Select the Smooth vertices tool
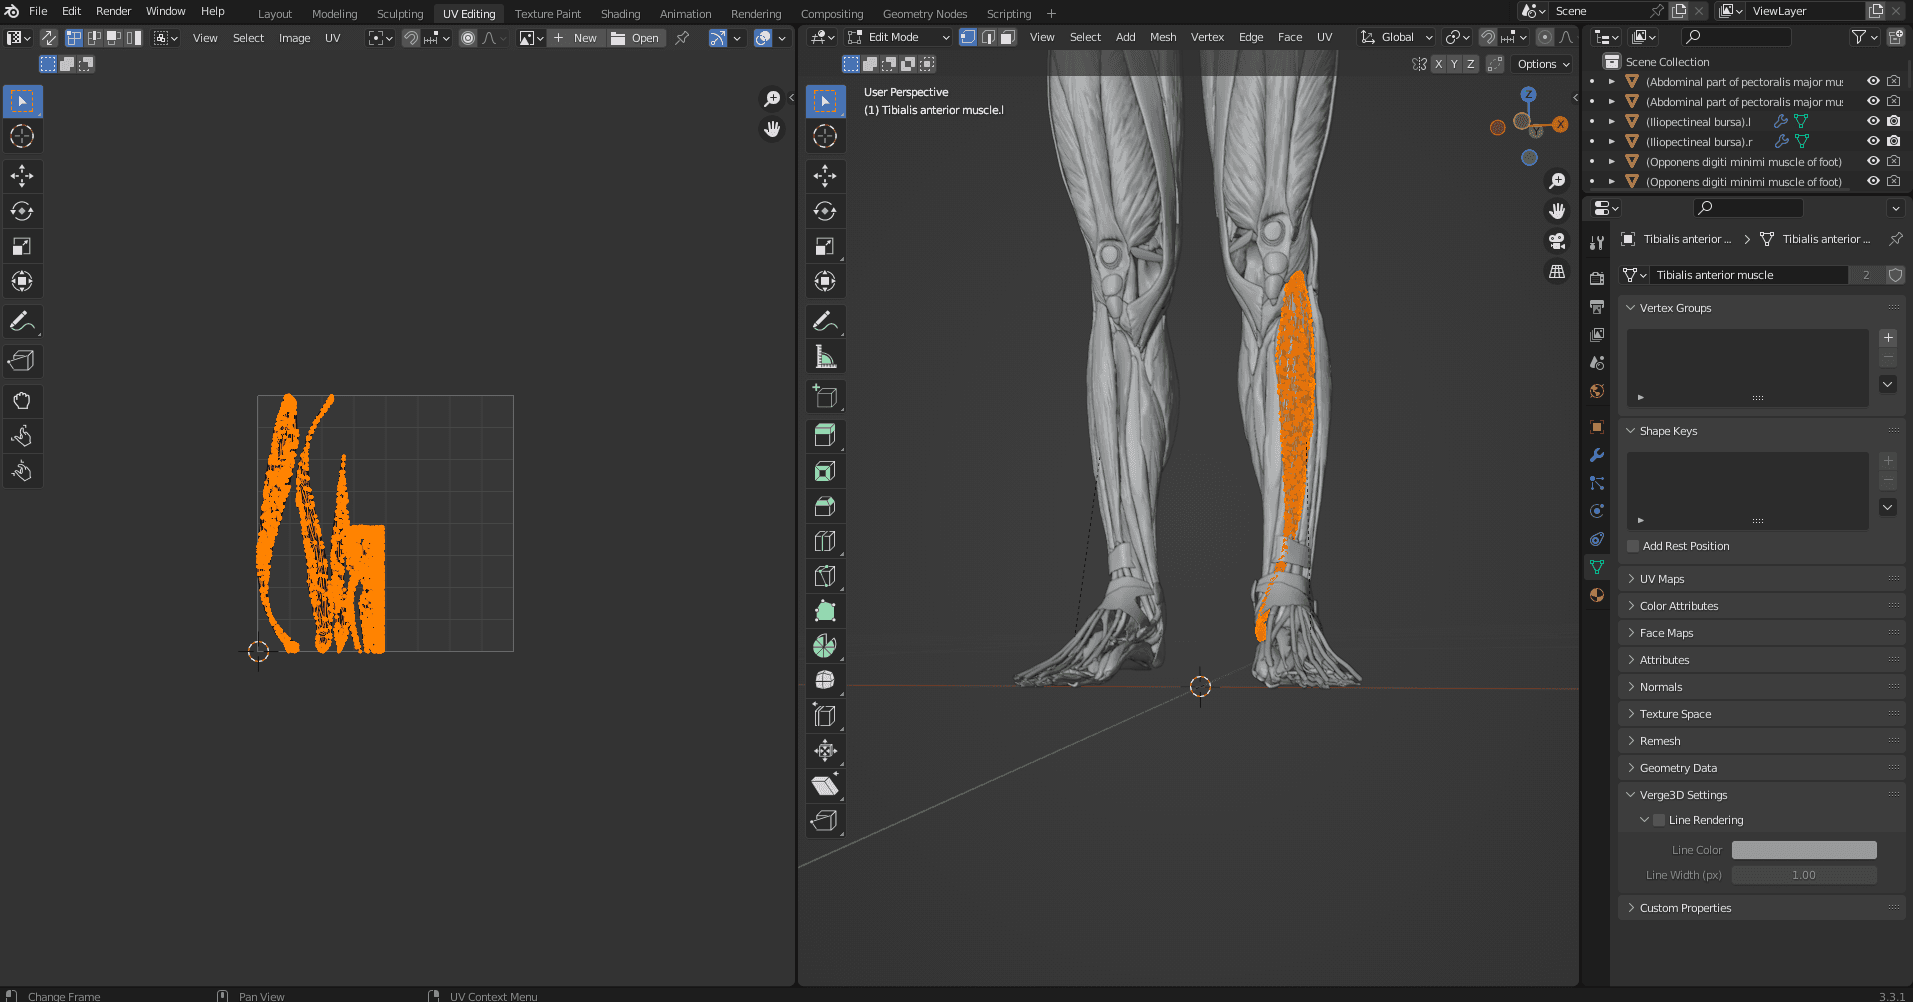This screenshot has width=1913, height=1002. 825,681
